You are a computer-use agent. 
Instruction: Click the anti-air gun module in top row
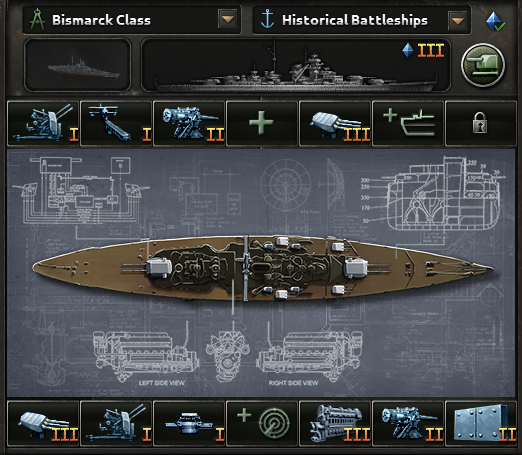pos(43,124)
